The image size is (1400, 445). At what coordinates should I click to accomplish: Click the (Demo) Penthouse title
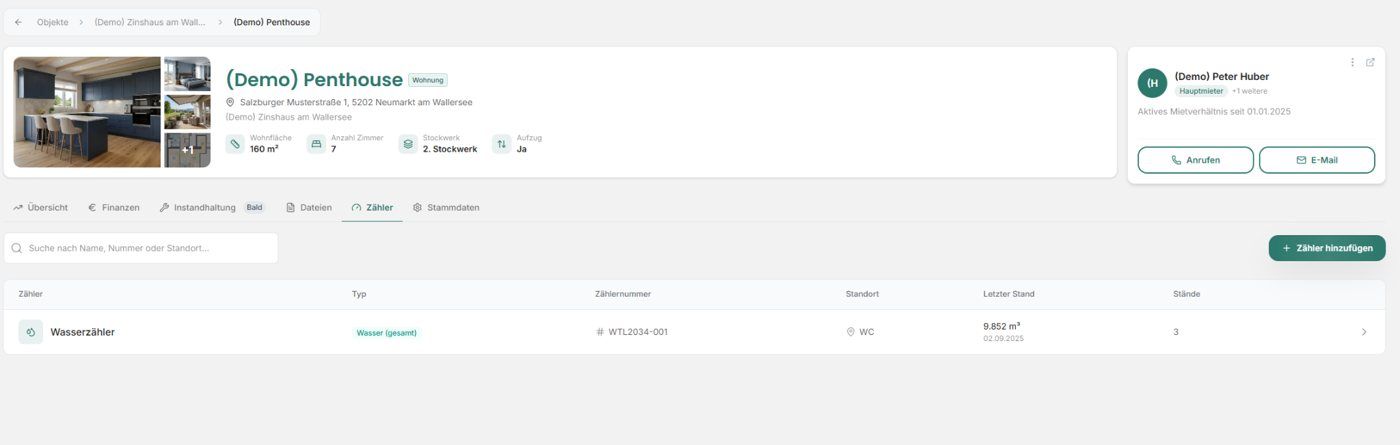tap(314, 80)
